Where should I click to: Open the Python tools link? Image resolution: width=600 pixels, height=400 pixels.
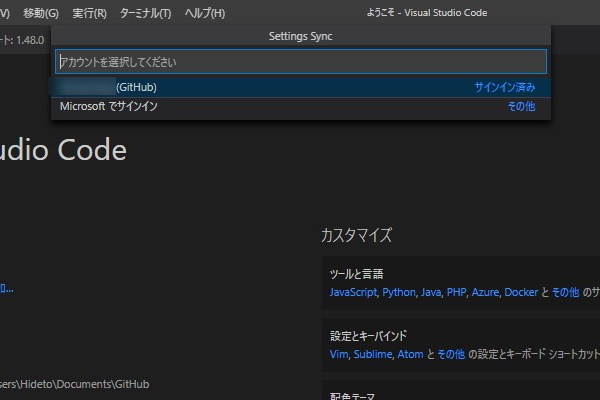pos(399,292)
